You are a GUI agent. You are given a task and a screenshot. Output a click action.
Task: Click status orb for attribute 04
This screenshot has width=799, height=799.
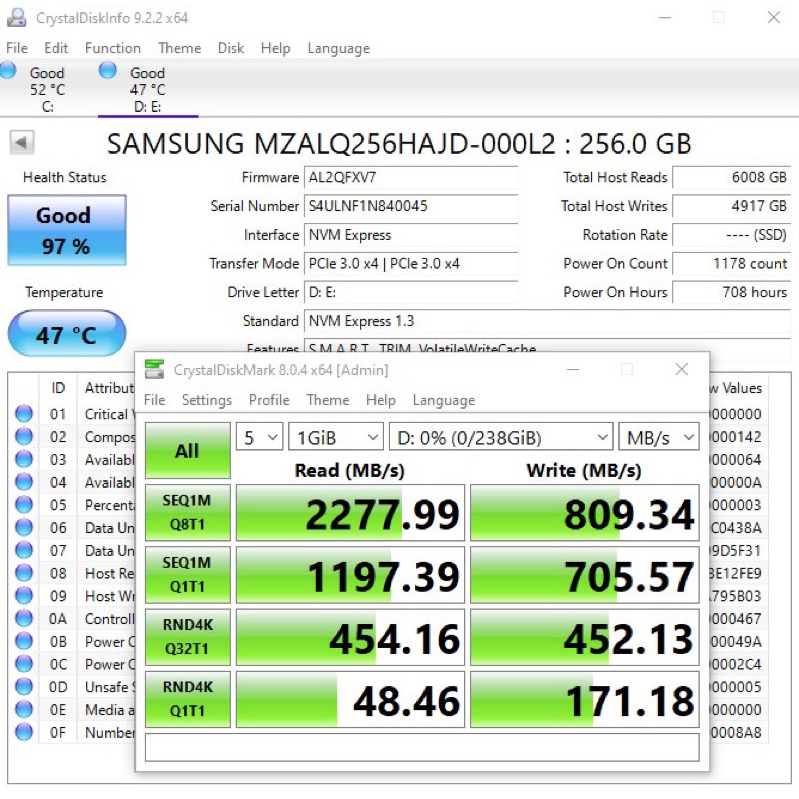tap(24, 482)
